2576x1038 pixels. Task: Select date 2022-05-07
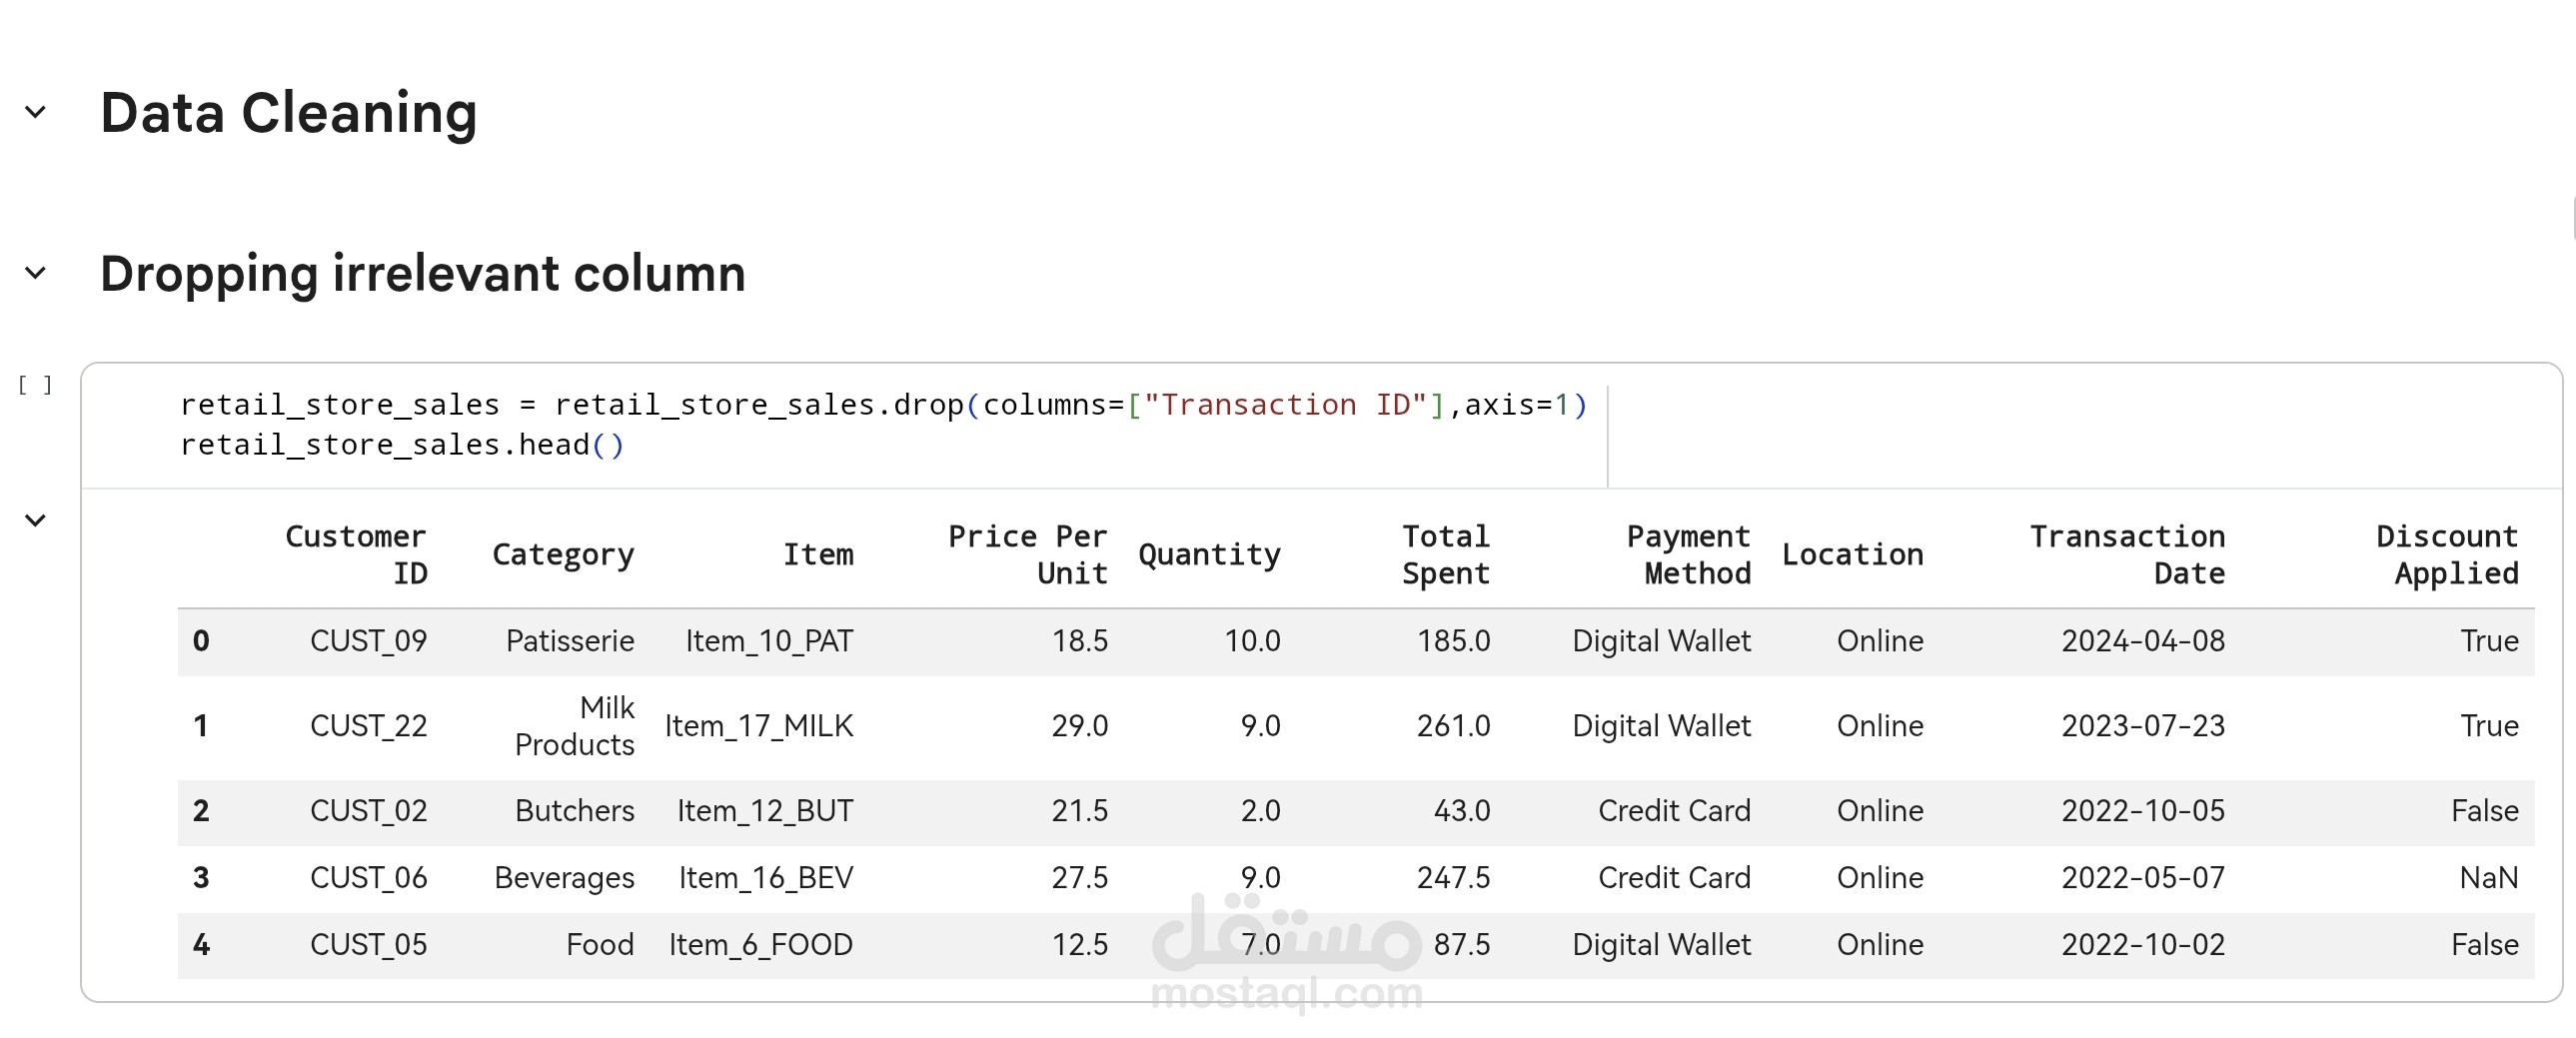(x=2144, y=878)
